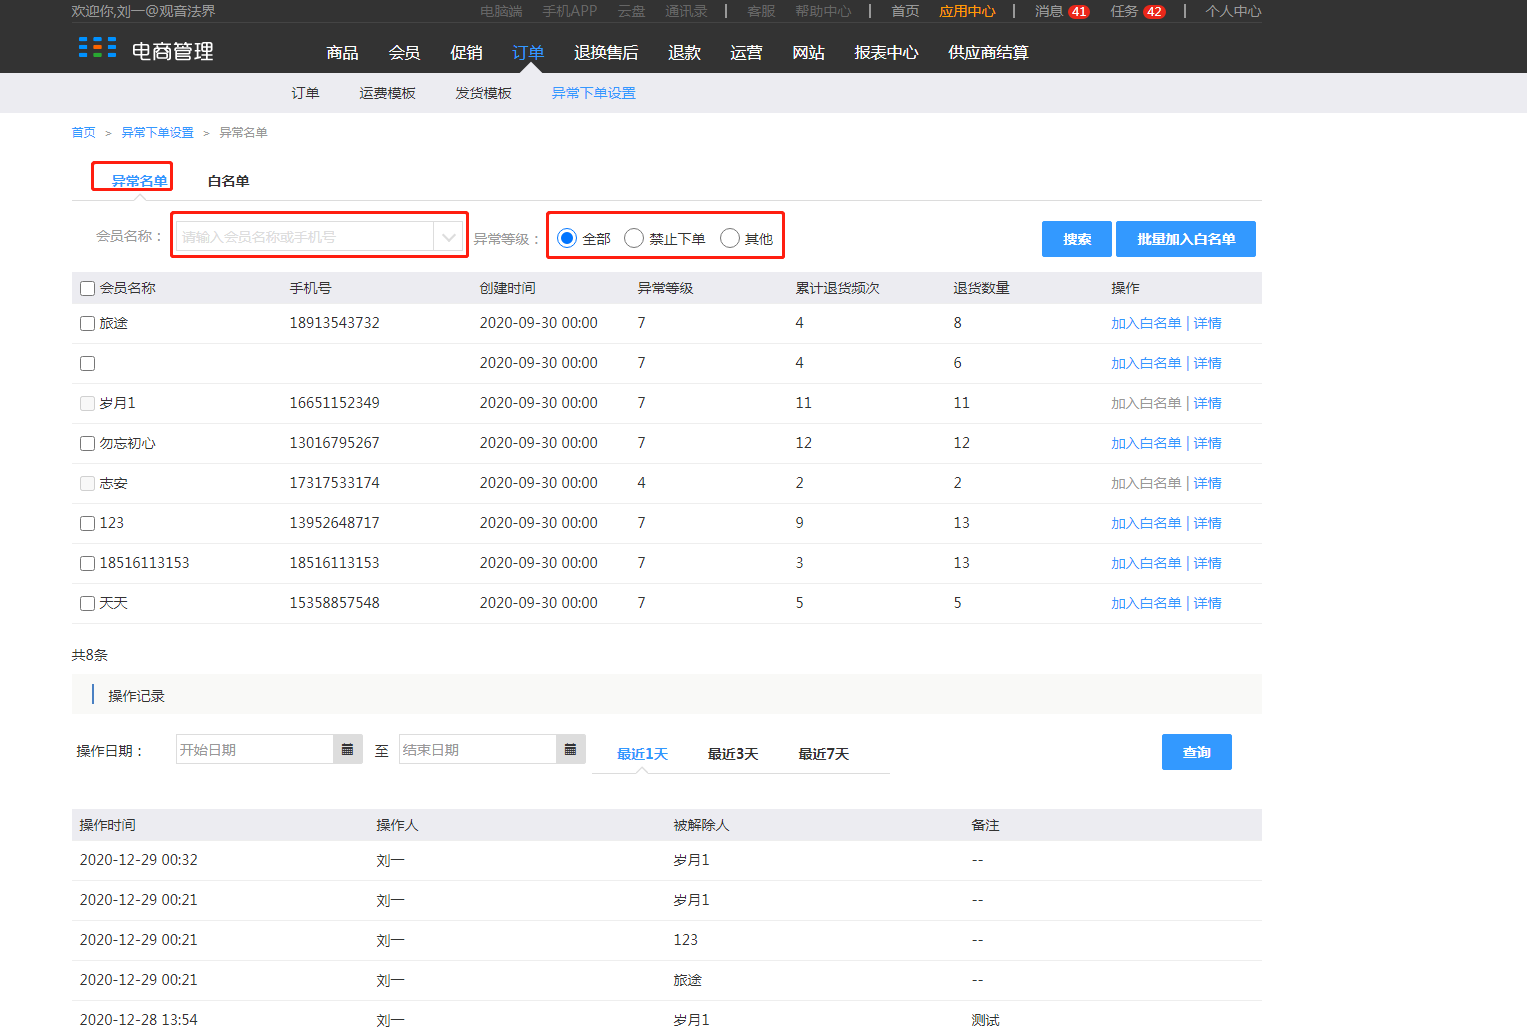The image size is (1527, 1032).
Task: Click the 搜索 button
Action: click(1077, 239)
